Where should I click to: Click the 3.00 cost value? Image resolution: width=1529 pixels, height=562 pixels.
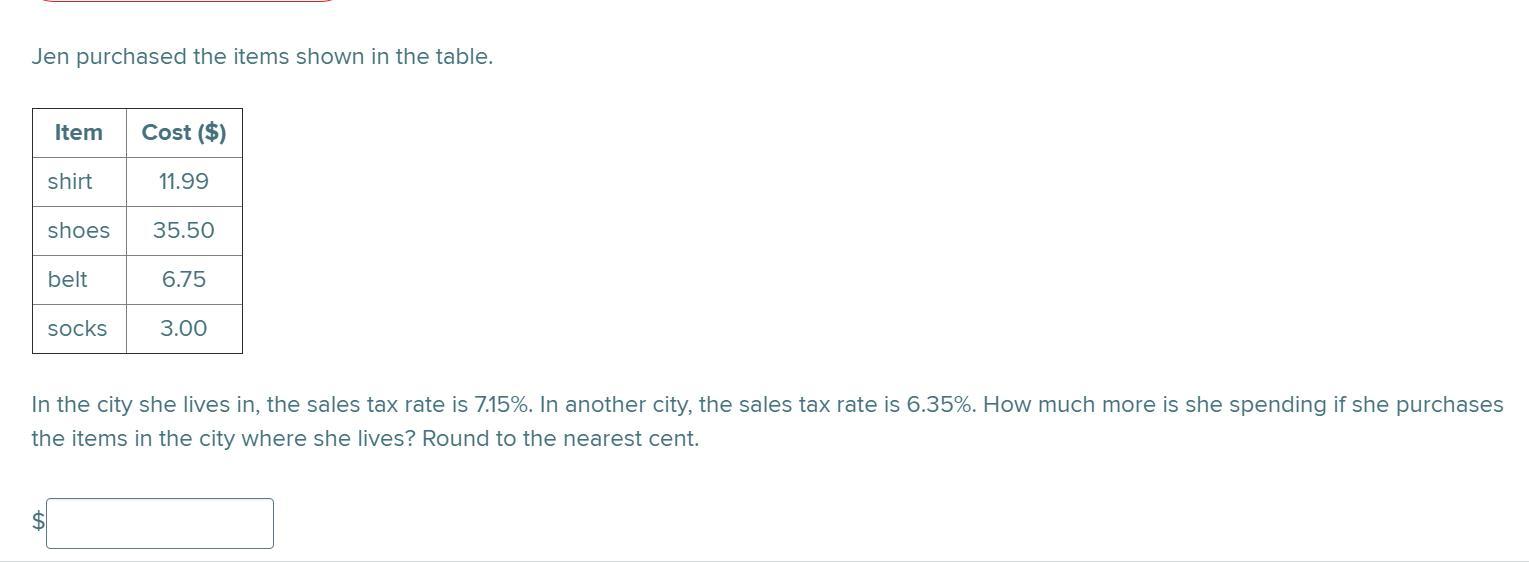[x=184, y=328]
